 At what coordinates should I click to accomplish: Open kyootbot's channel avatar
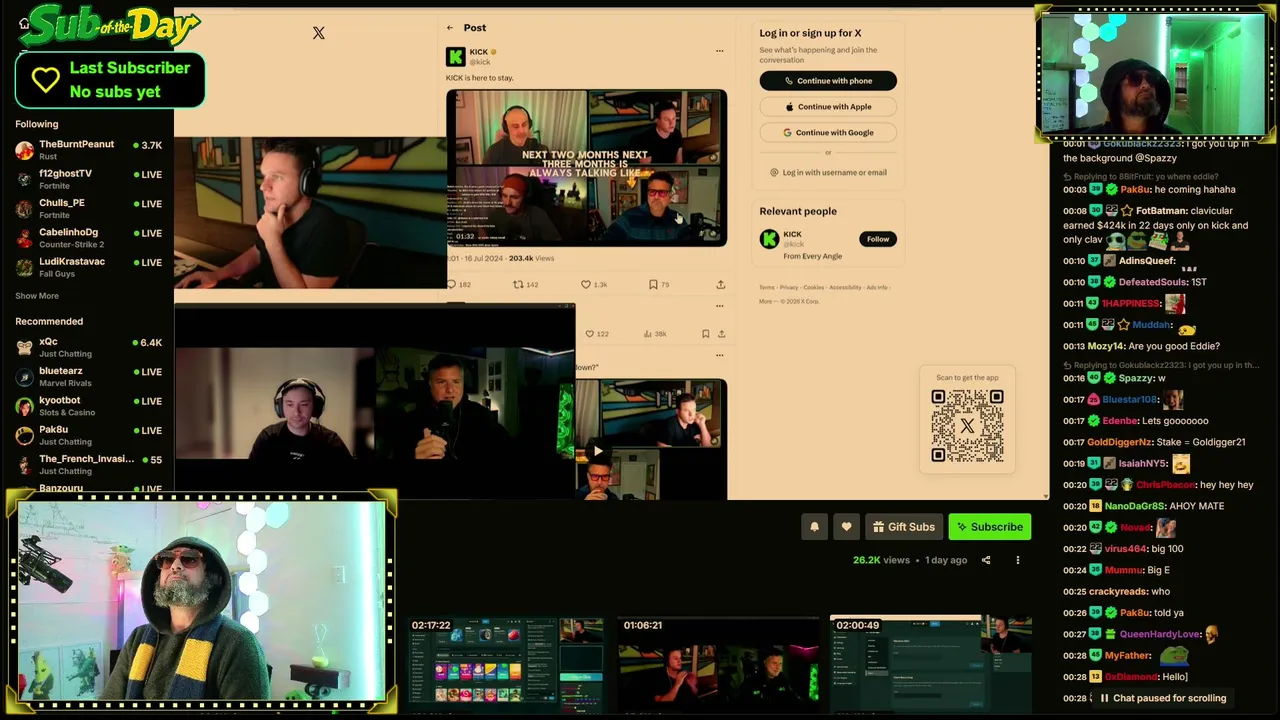[x=24, y=406]
